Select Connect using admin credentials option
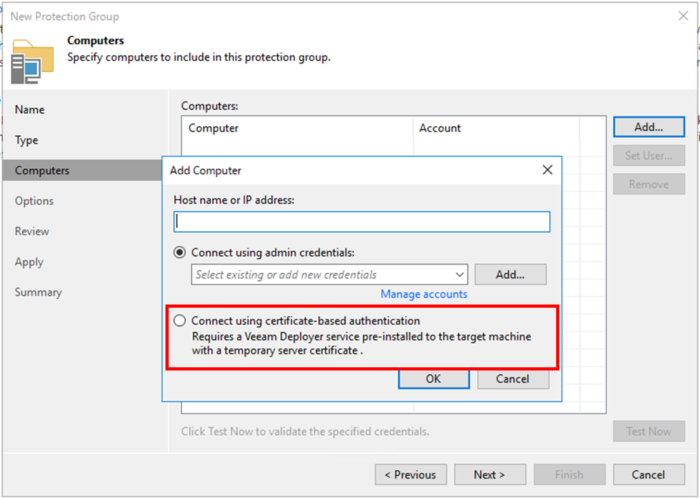This screenshot has width=700, height=498. point(180,252)
